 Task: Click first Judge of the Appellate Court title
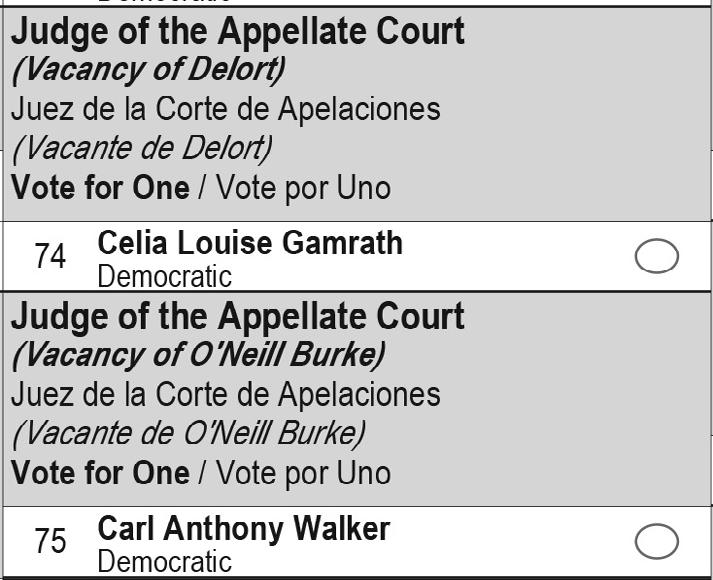[238, 33]
